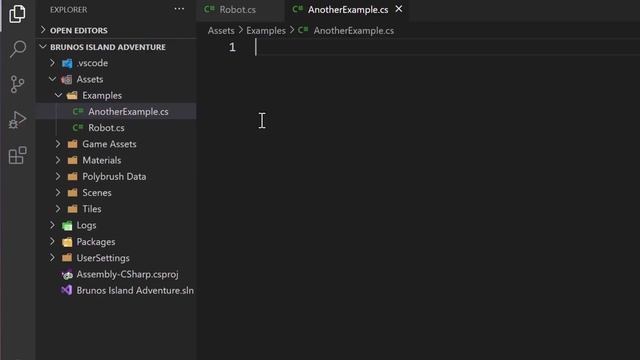Expand the Polybrush Data folder chevron
Image resolution: width=640 pixels, height=360 pixels.
coord(58,176)
